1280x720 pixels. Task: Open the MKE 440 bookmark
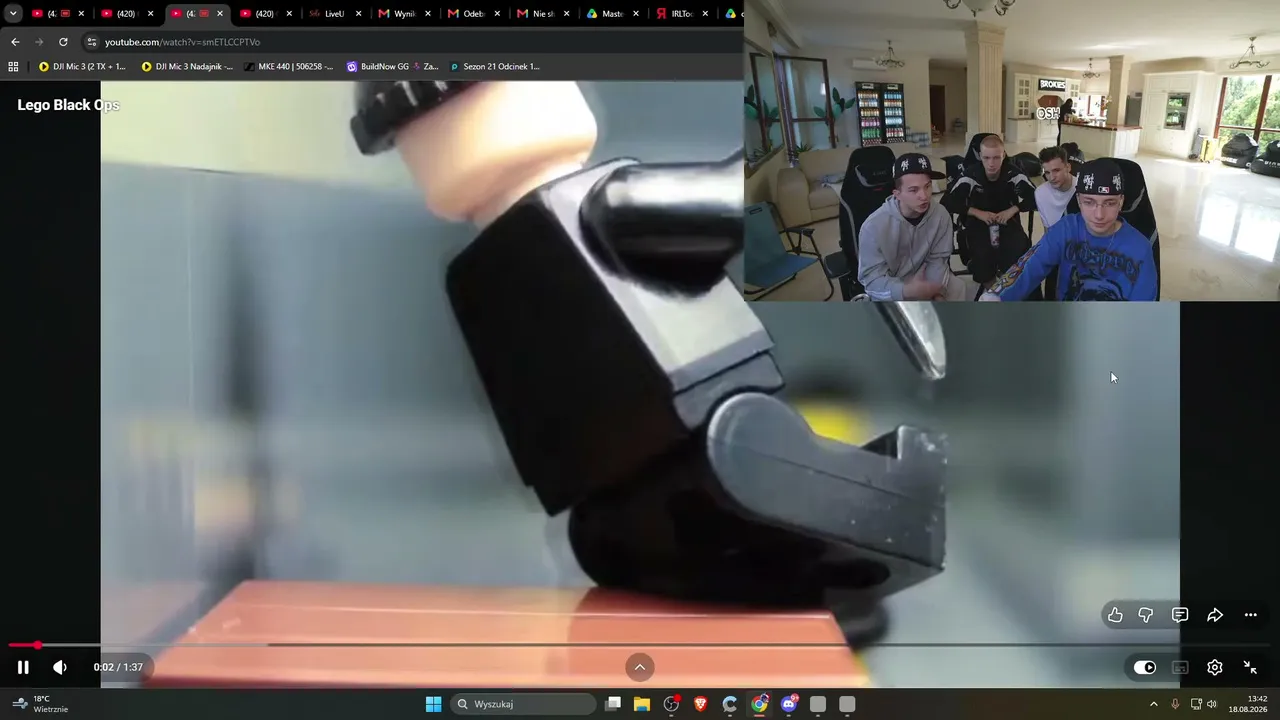click(x=290, y=67)
